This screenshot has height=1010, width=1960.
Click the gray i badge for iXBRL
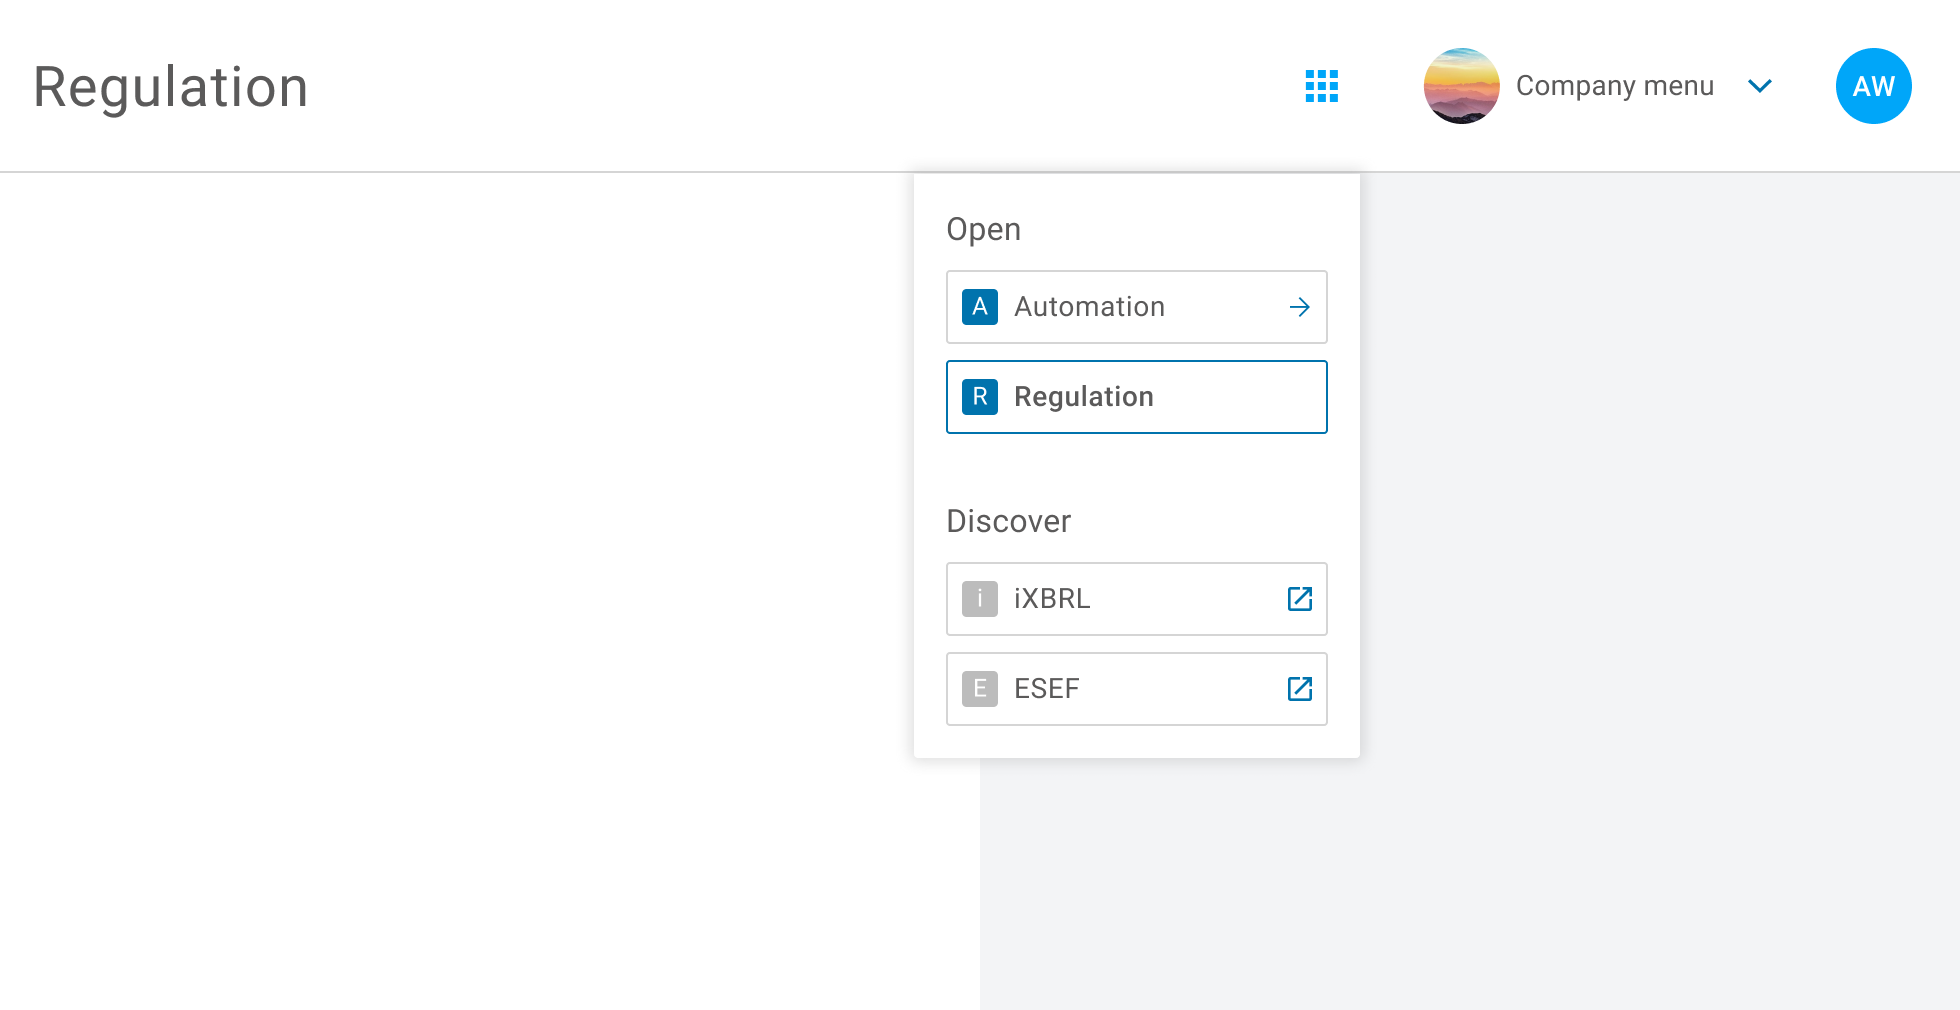pos(979,599)
